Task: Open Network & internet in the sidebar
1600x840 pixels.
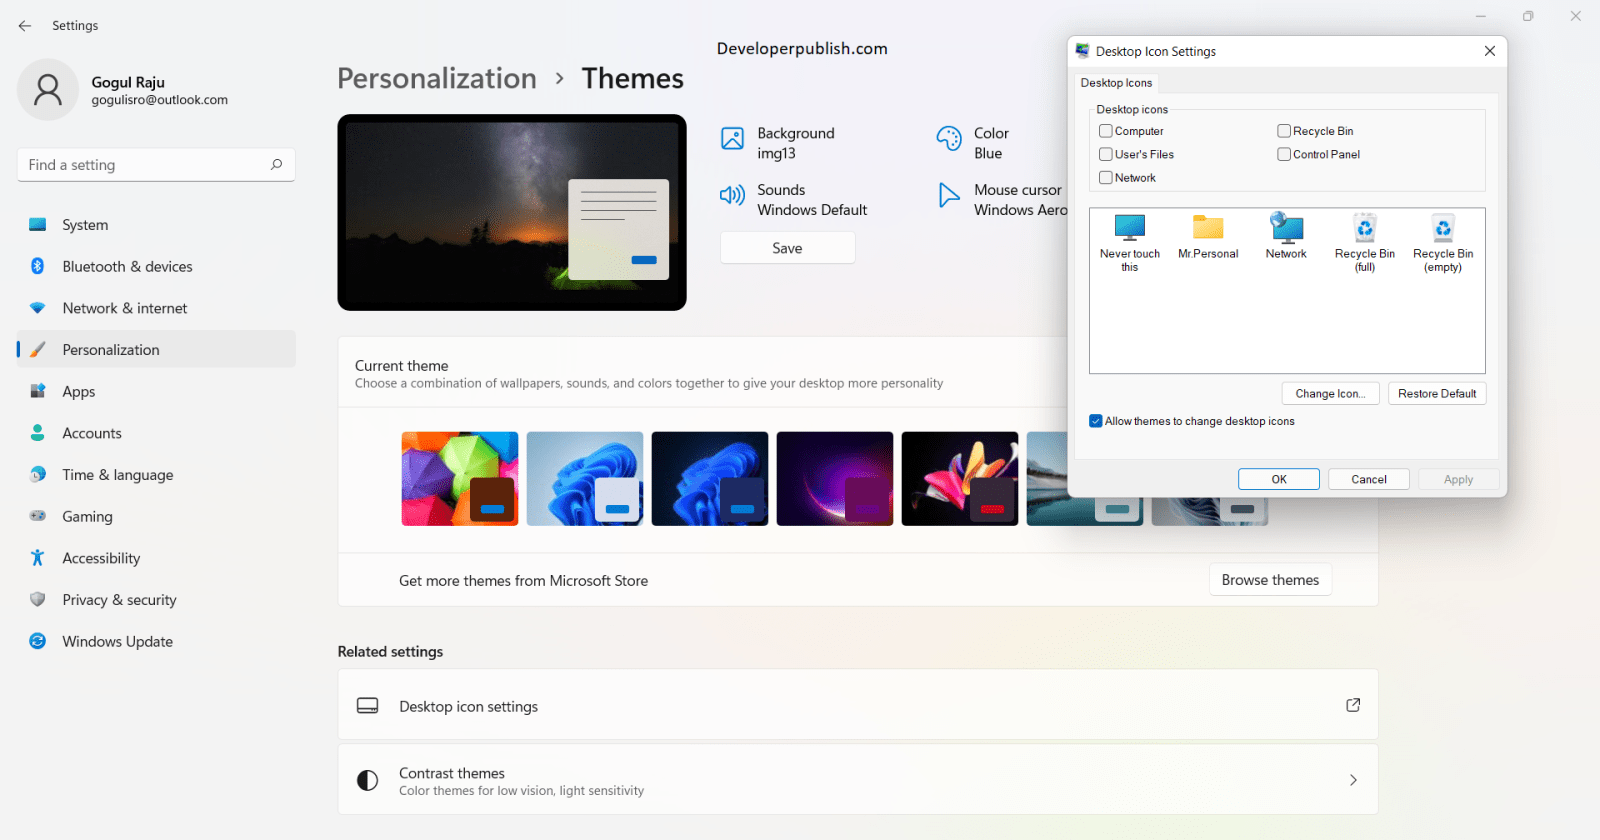Action: tap(156, 308)
